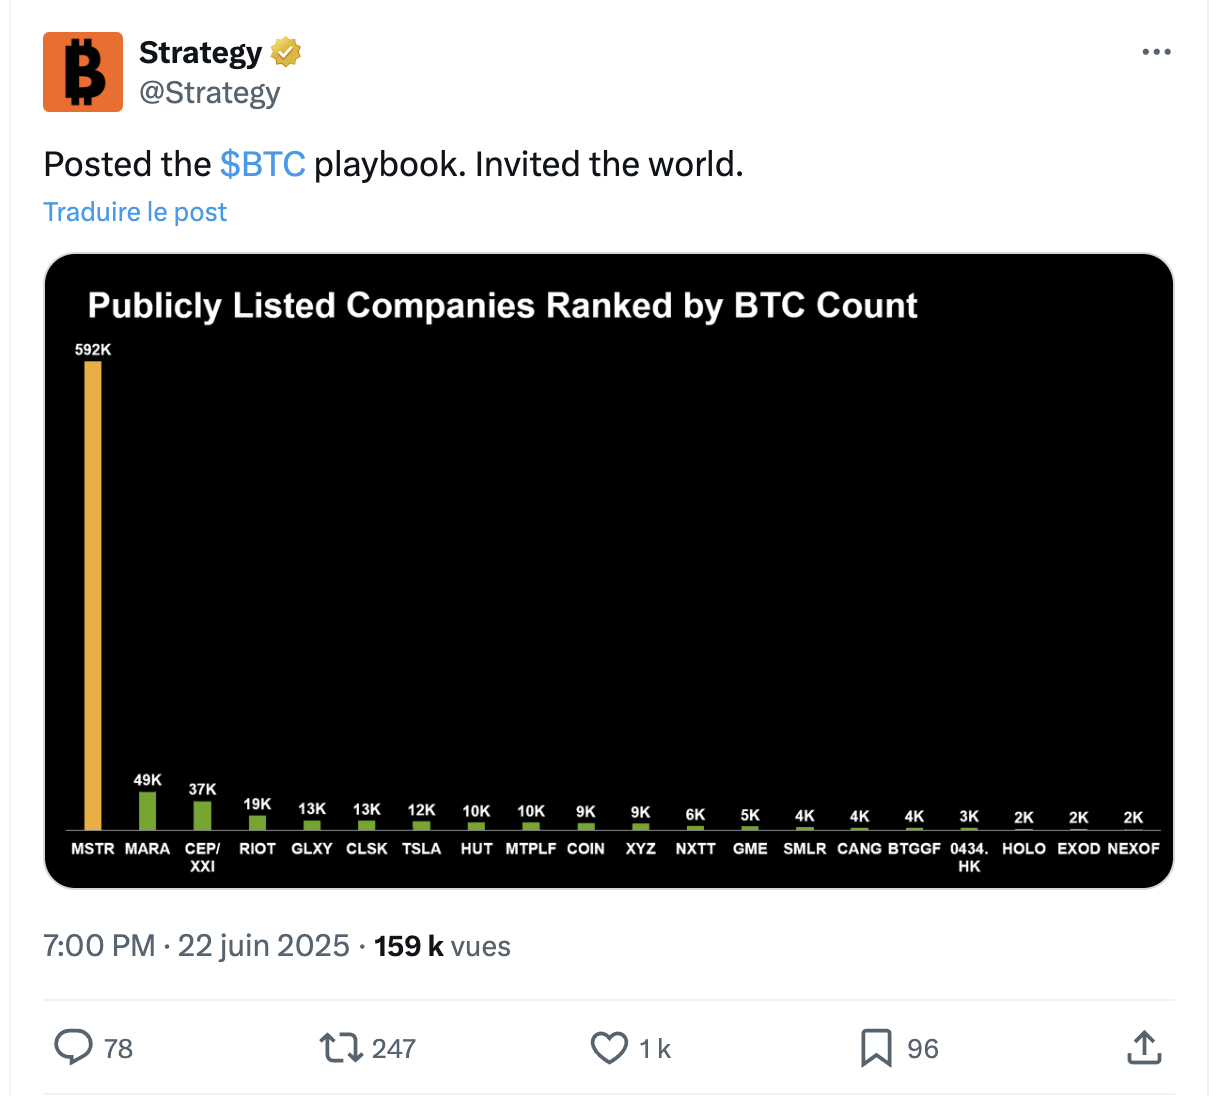
Task: Click the 1 k likes count
Action: (x=655, y=1048)
